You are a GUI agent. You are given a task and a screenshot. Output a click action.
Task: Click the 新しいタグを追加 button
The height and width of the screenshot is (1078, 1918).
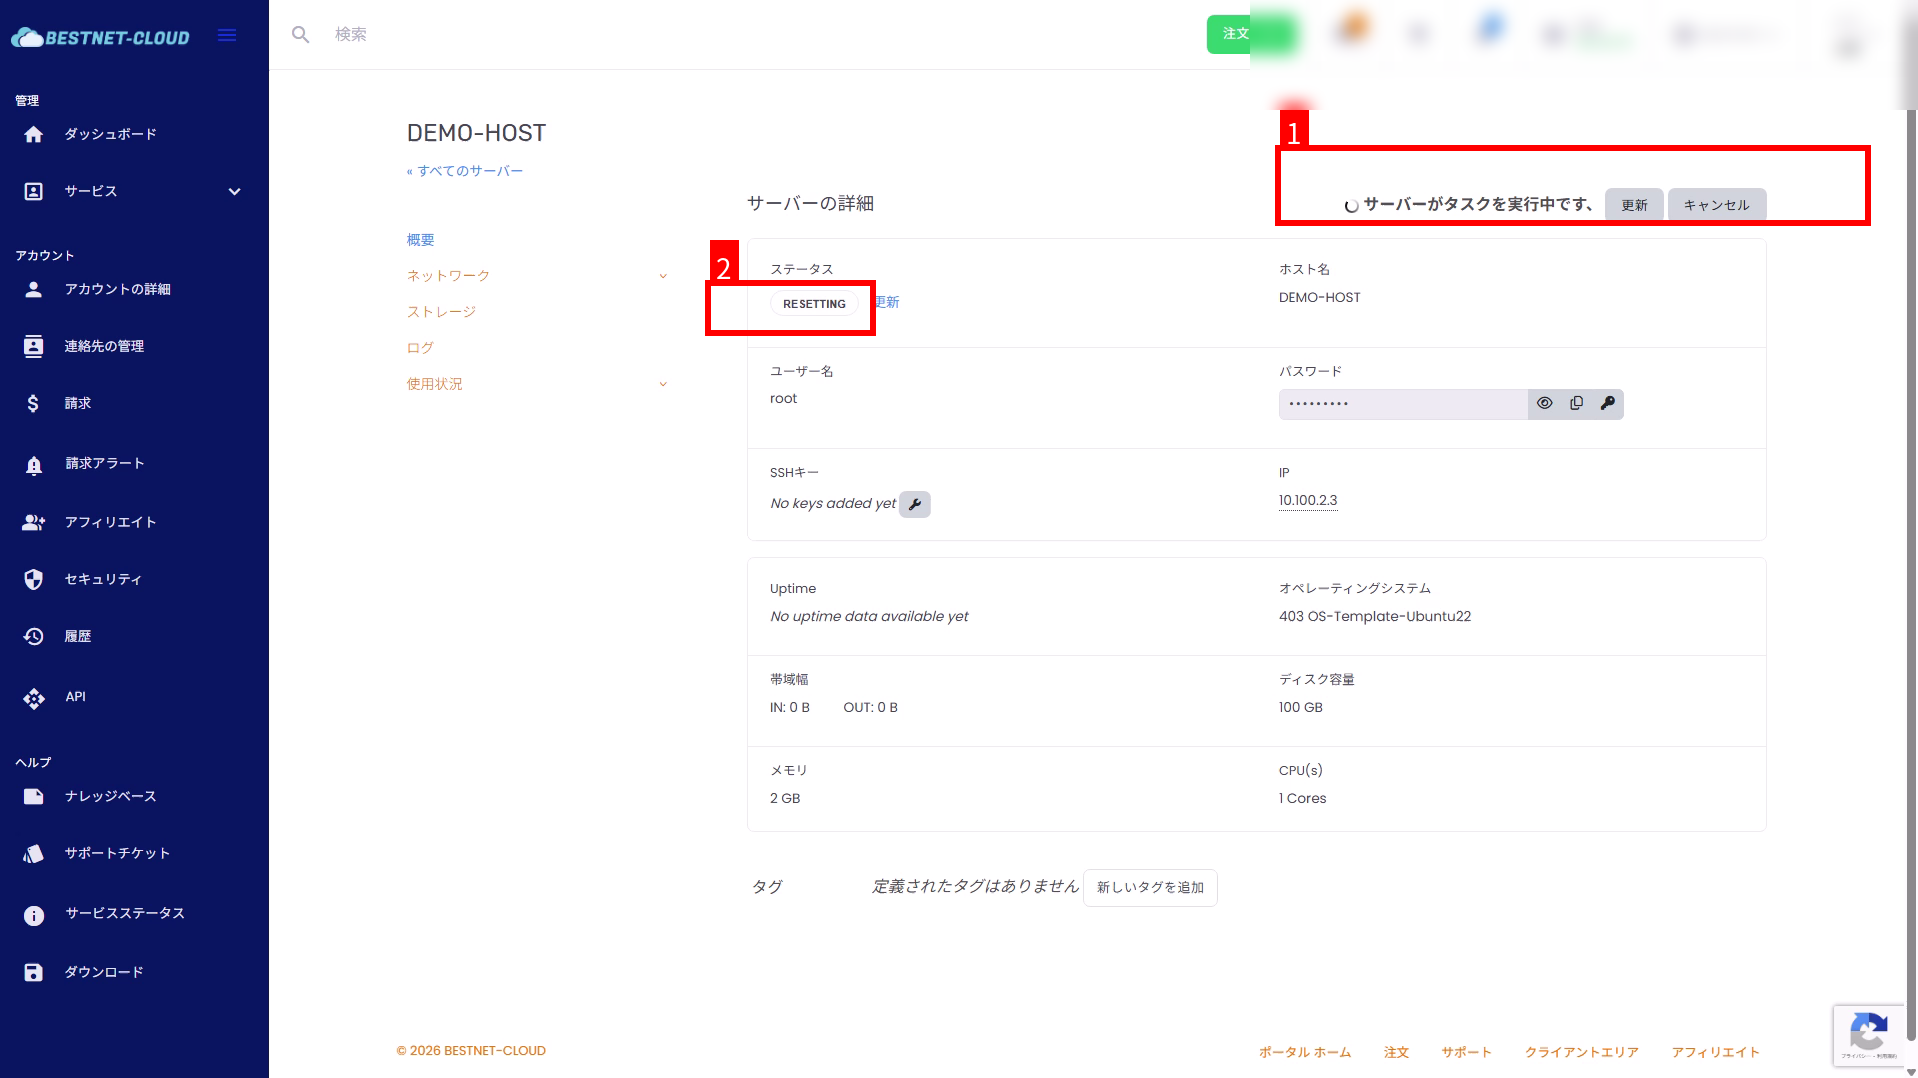(1150, 888)
